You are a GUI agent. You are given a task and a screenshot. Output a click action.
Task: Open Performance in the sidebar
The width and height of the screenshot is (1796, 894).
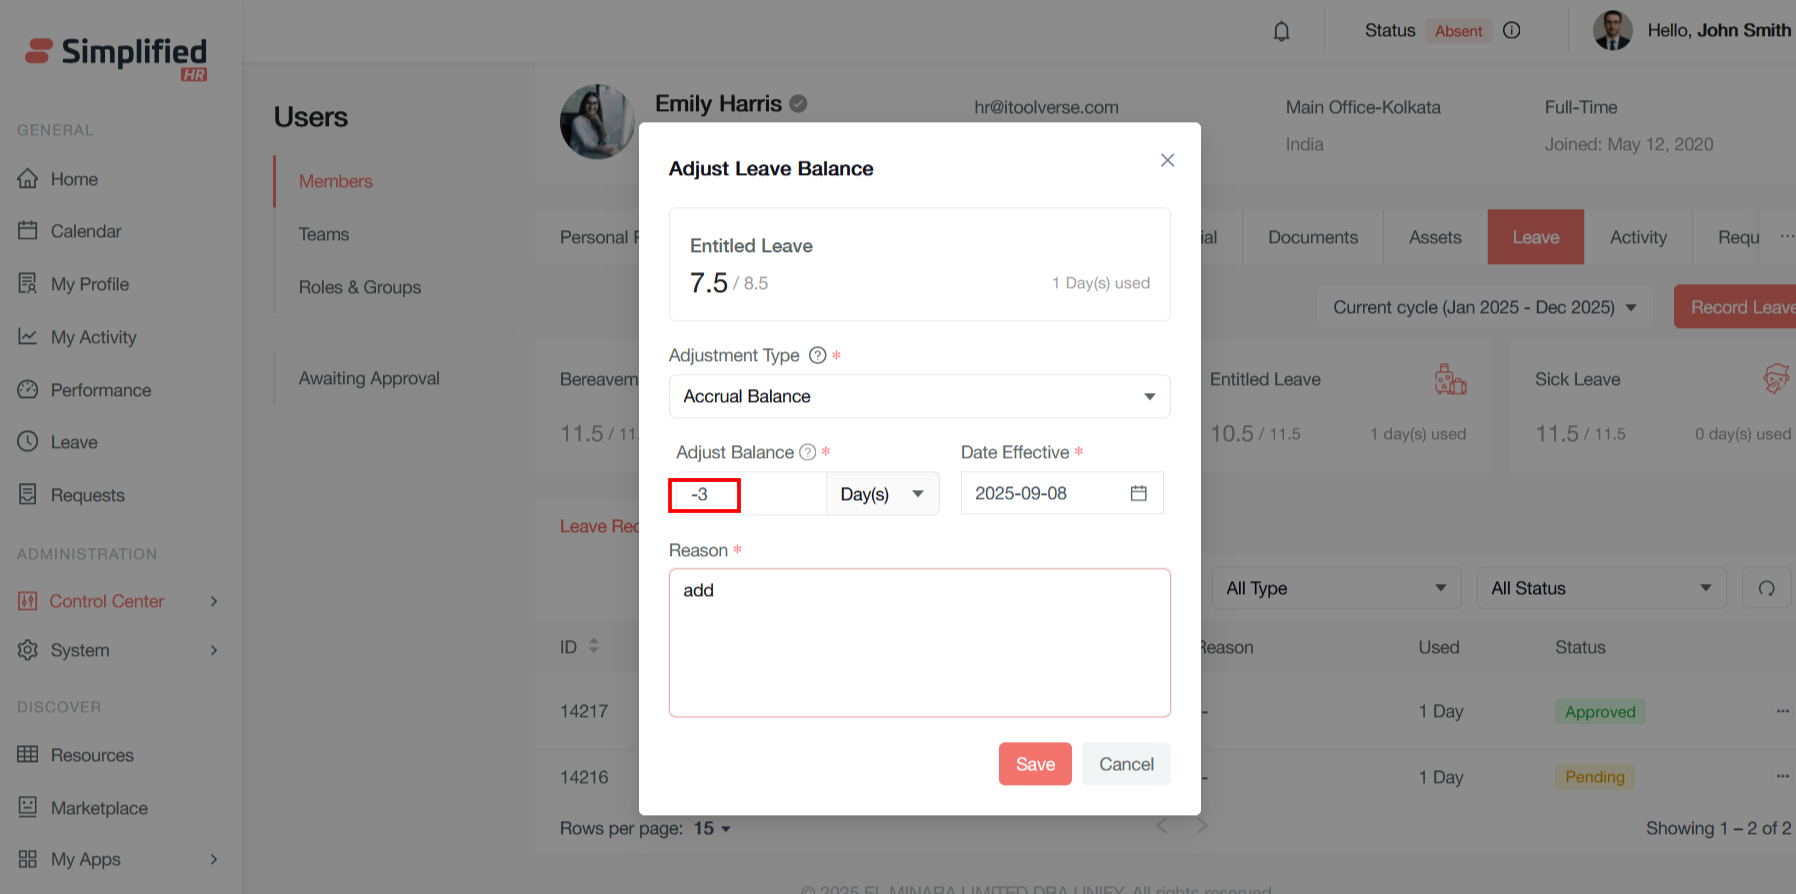[x=100, y=390]
